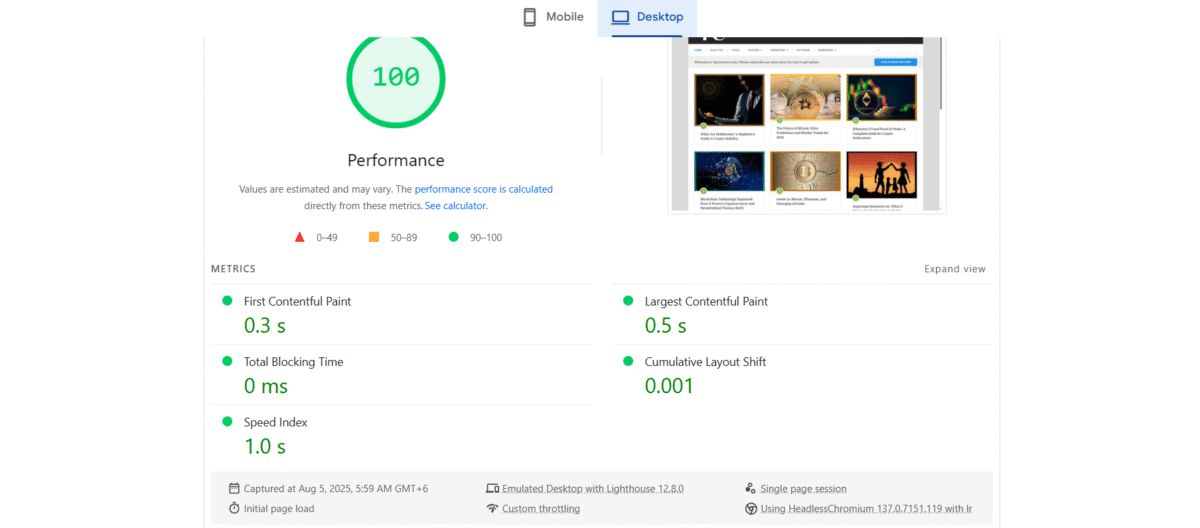Click First Contentful Paint metric label
The height and width of the screenshot is (528, 1200).
tap(297, 301)
